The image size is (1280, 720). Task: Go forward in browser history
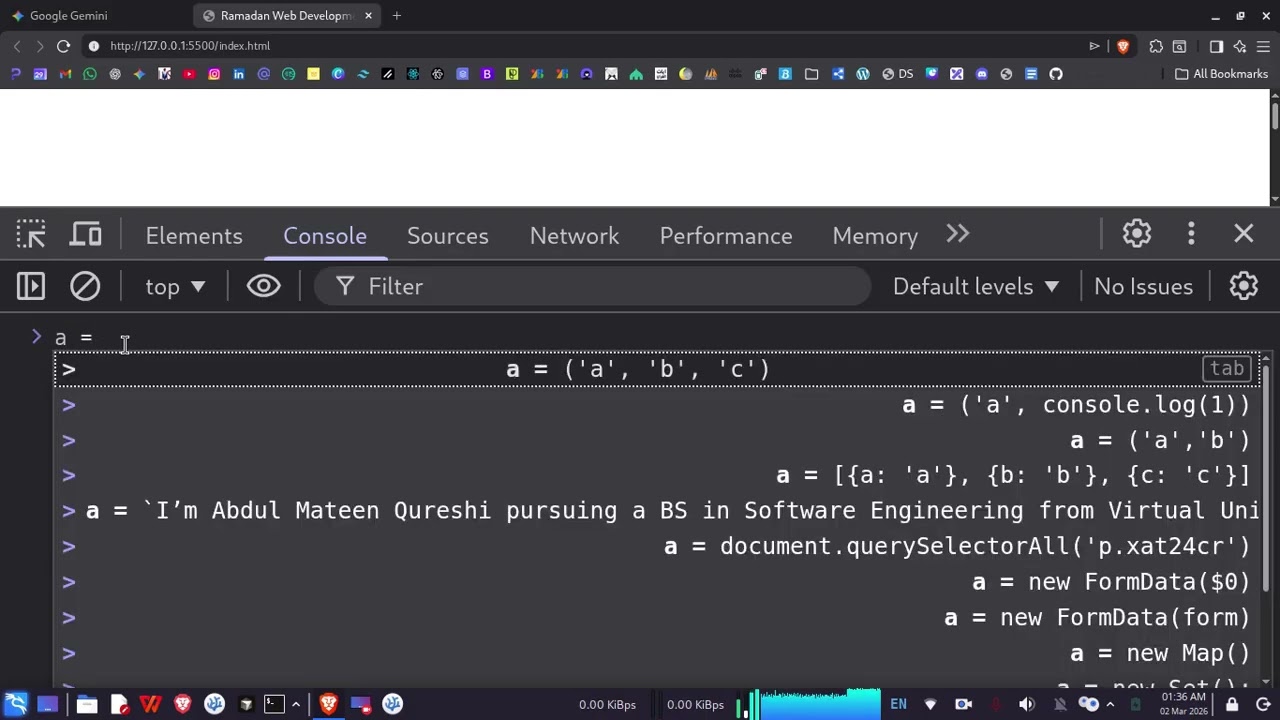coord(40,46)
